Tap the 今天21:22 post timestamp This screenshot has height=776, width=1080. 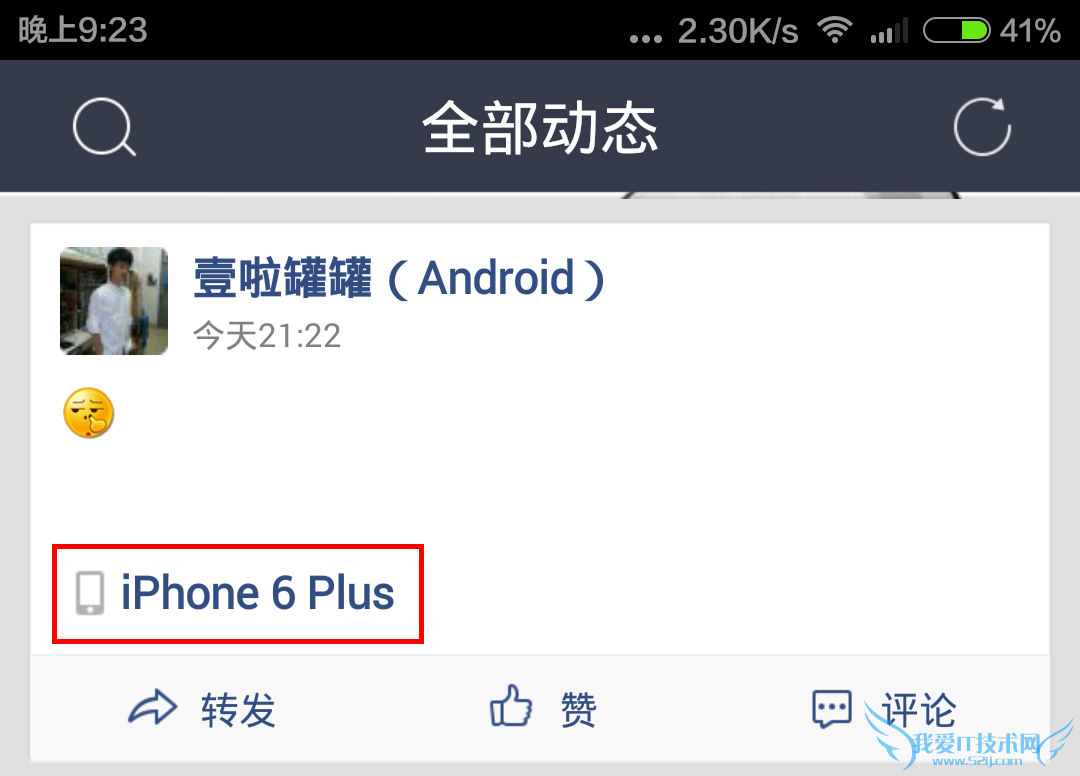point(267,336)
